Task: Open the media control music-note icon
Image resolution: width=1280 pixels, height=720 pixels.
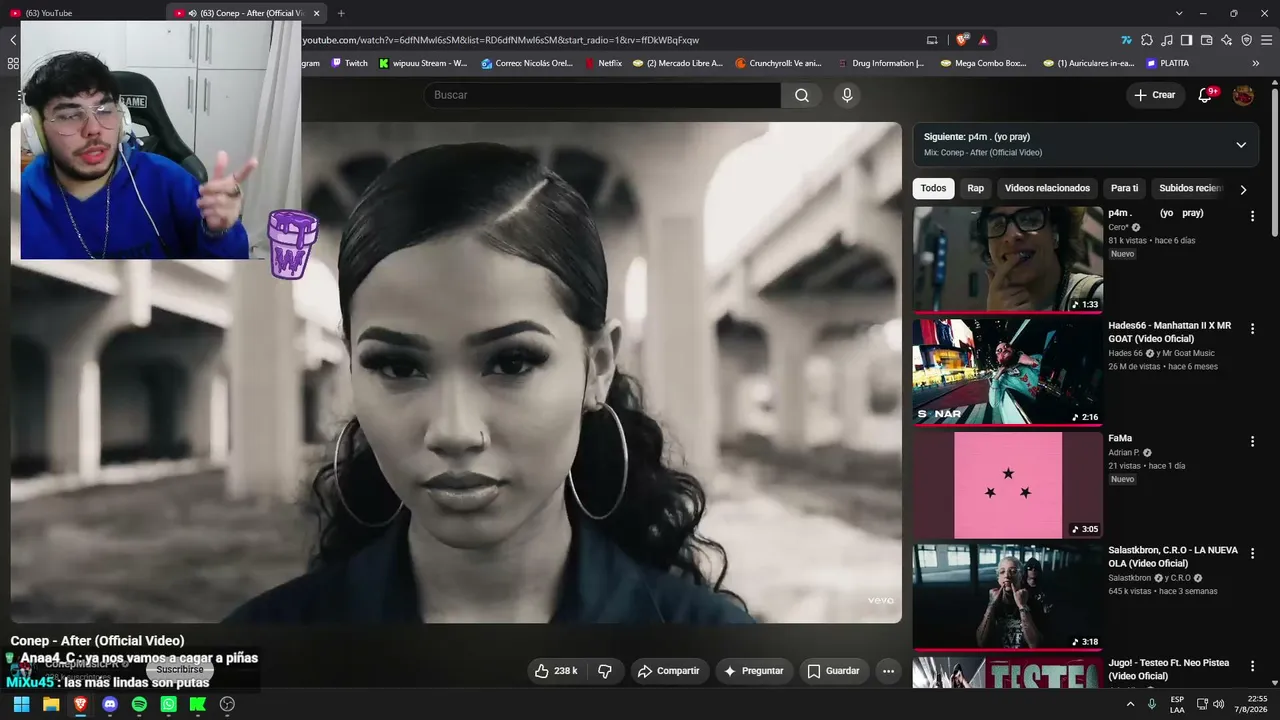Action: coord(1167,40)
